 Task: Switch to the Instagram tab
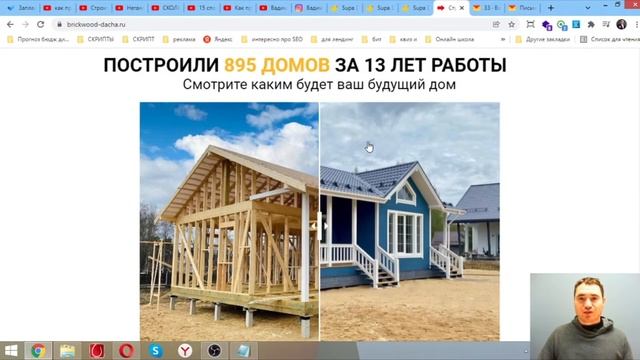[309, 8]
